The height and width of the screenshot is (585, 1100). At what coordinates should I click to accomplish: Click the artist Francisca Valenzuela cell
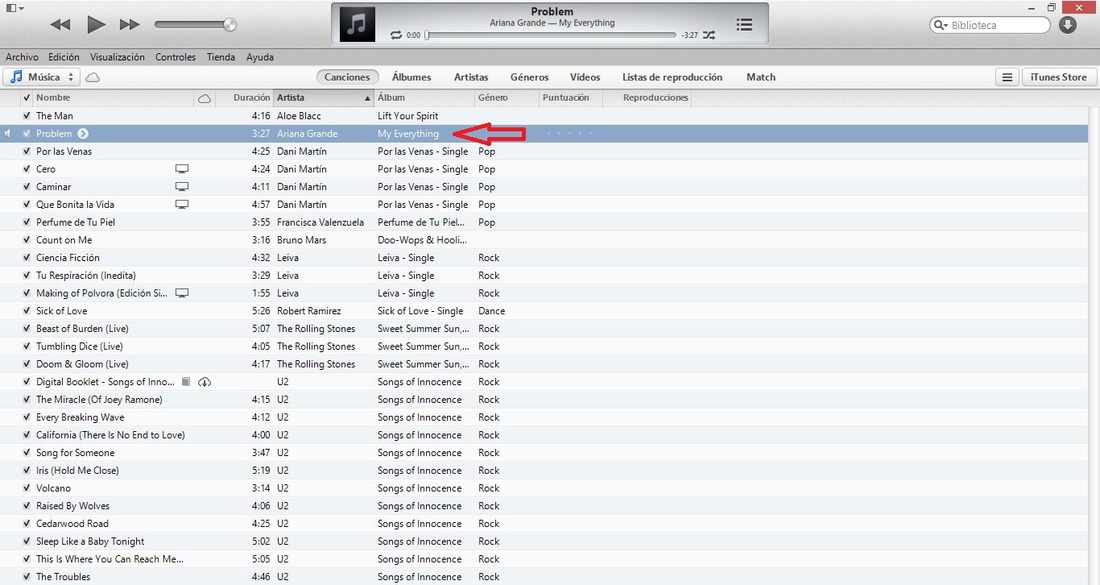320,222
